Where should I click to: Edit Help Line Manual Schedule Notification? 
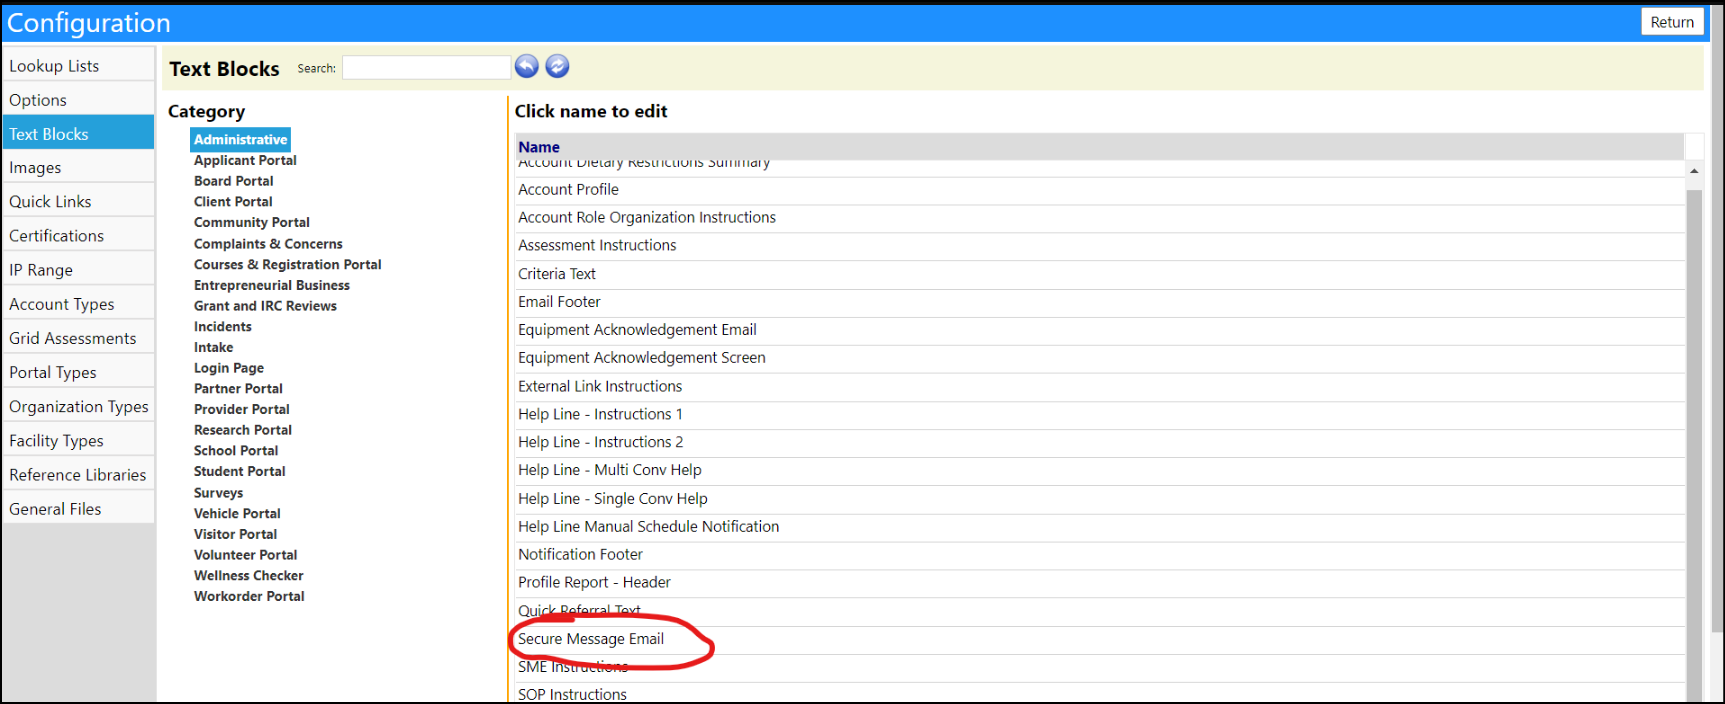[648, 527]
